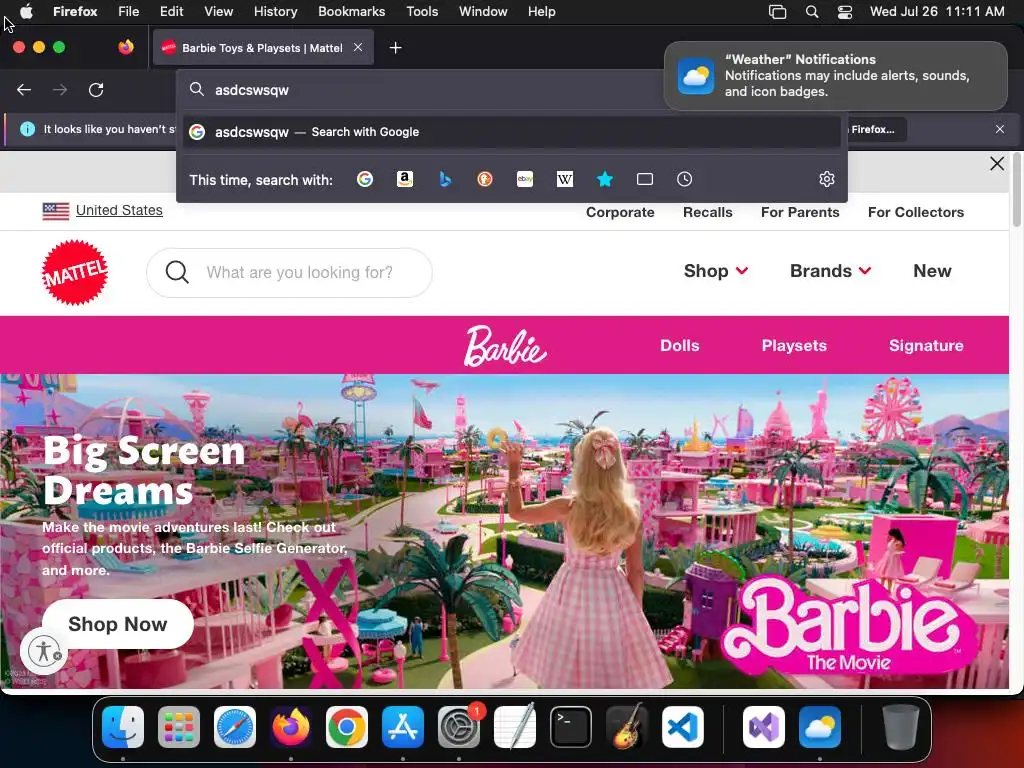Open the For Collectors link
This screenshot has height=768, width=1024.
(x=916, y=212)
